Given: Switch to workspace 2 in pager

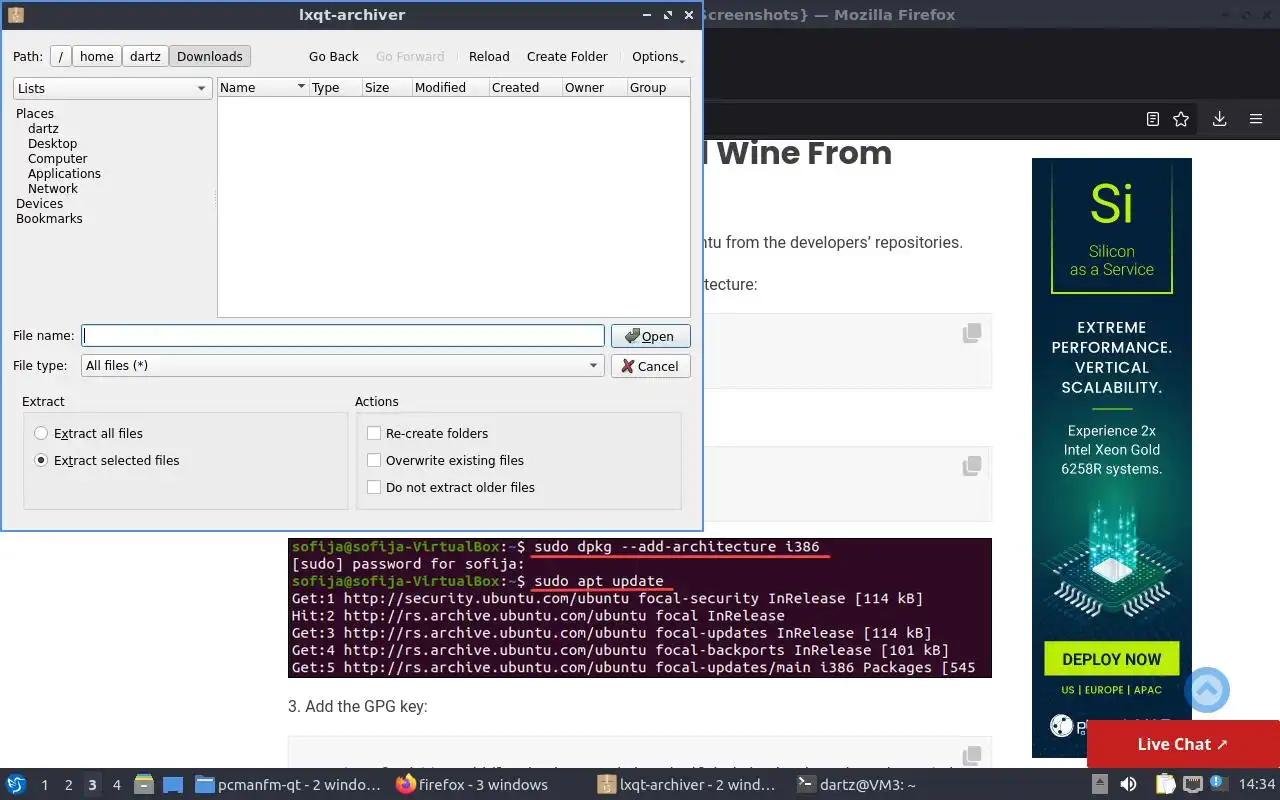Looking at the screenshot, I should tap(68, 785).
